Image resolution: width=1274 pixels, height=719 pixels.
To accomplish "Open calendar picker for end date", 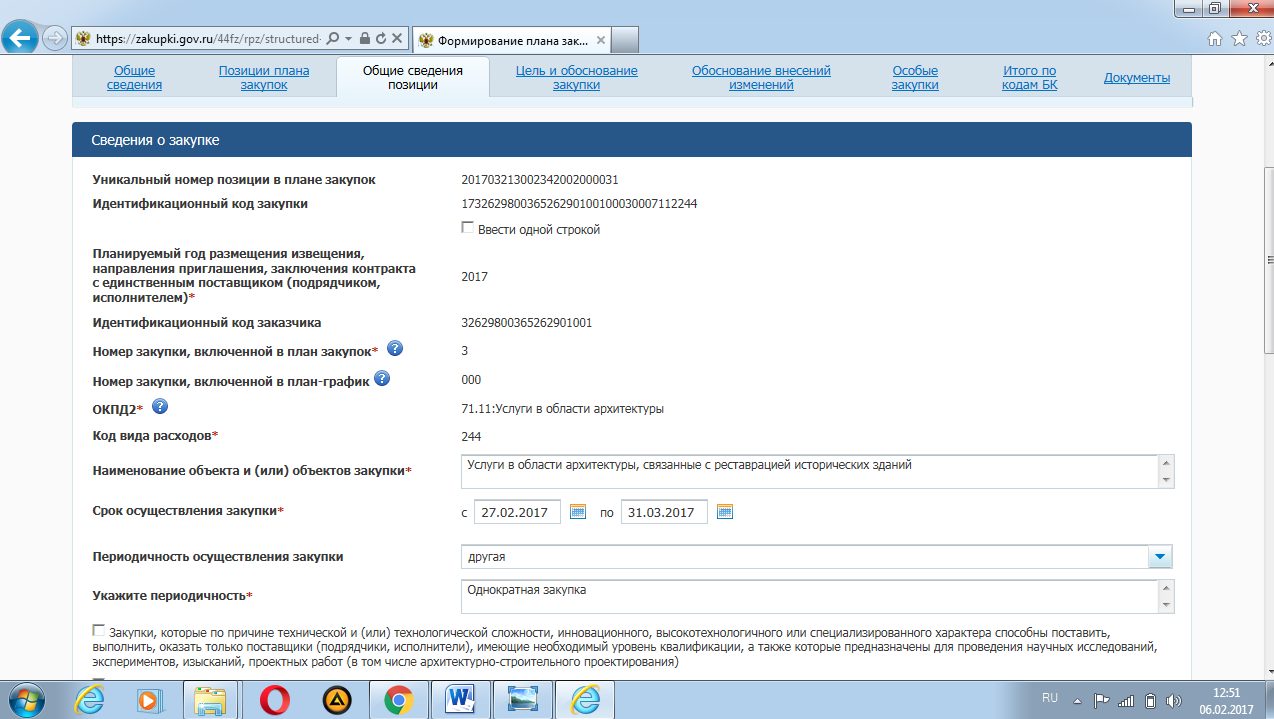I will [x=725, y=512].
